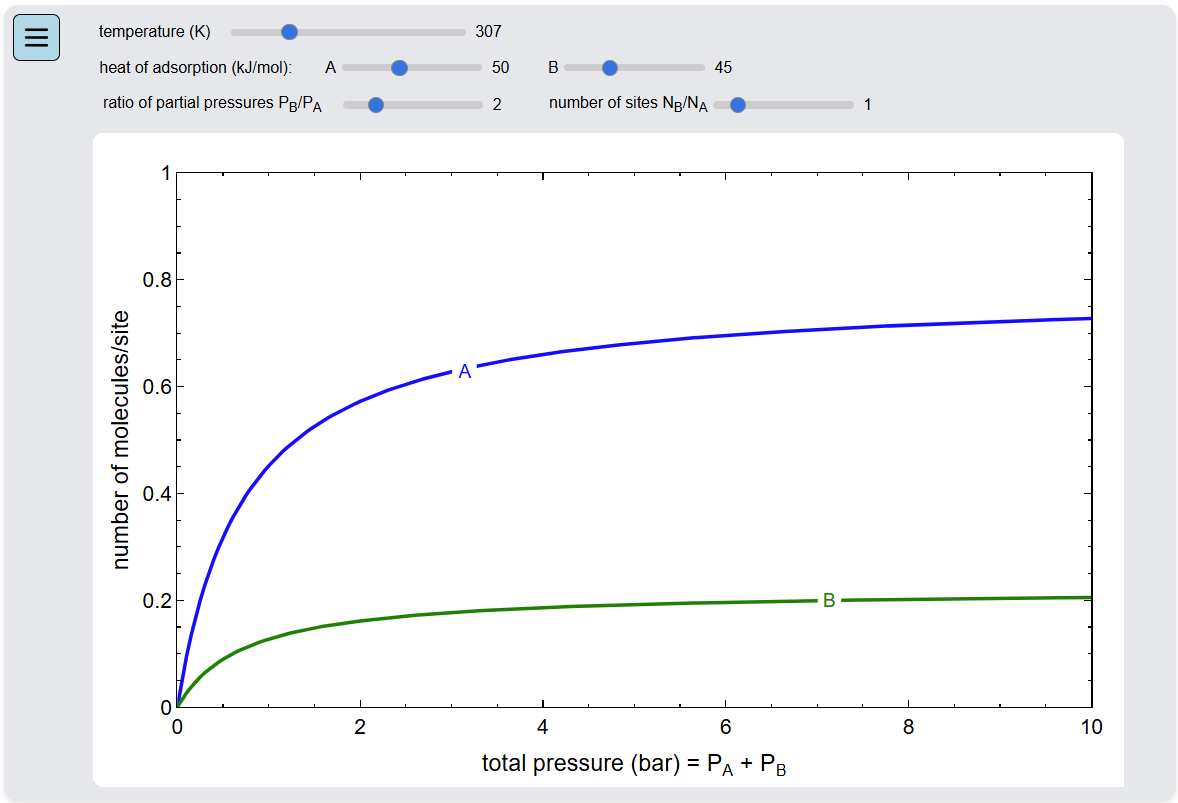Viewport: 1178px width, 803px height.
Task: Click heat of adsorption A slider handle
Action: point(399,68)
